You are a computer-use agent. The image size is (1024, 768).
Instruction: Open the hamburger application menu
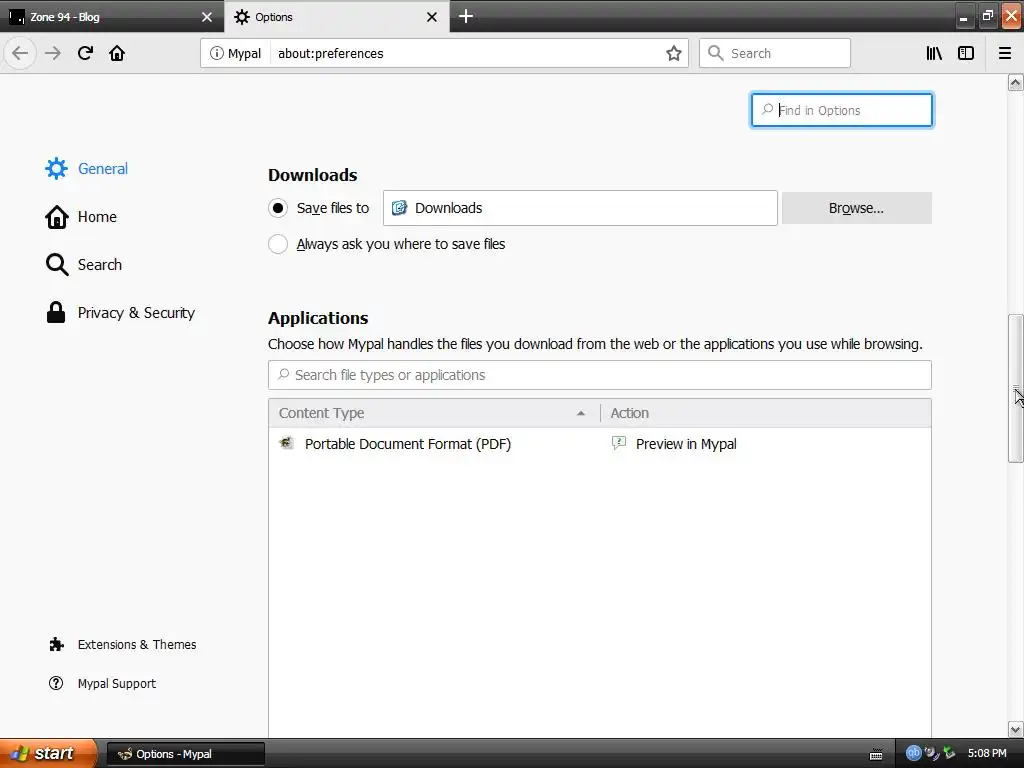(x=1004, y=53)
